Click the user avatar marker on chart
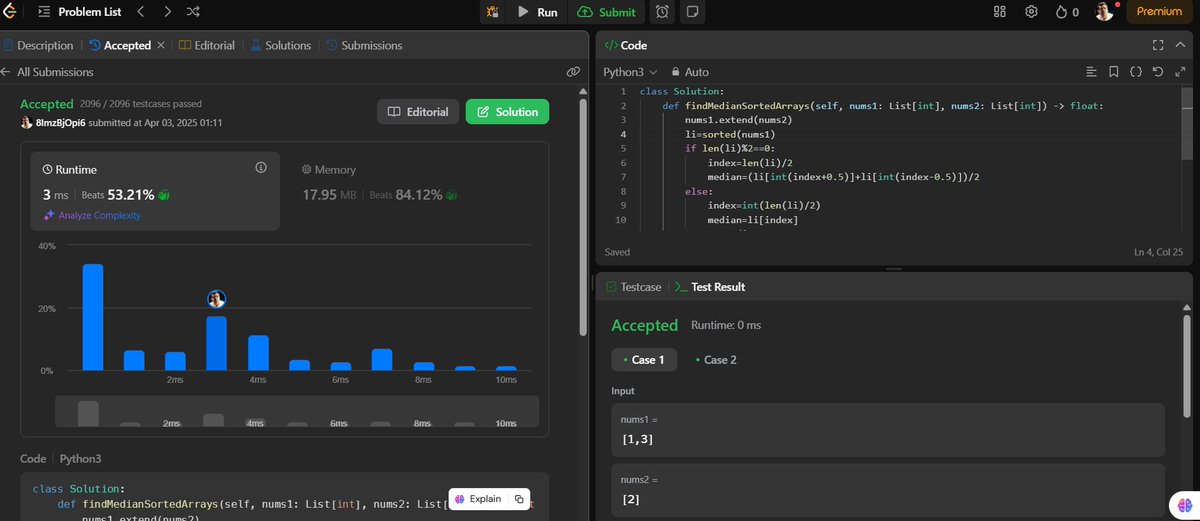 pos(216,298)
